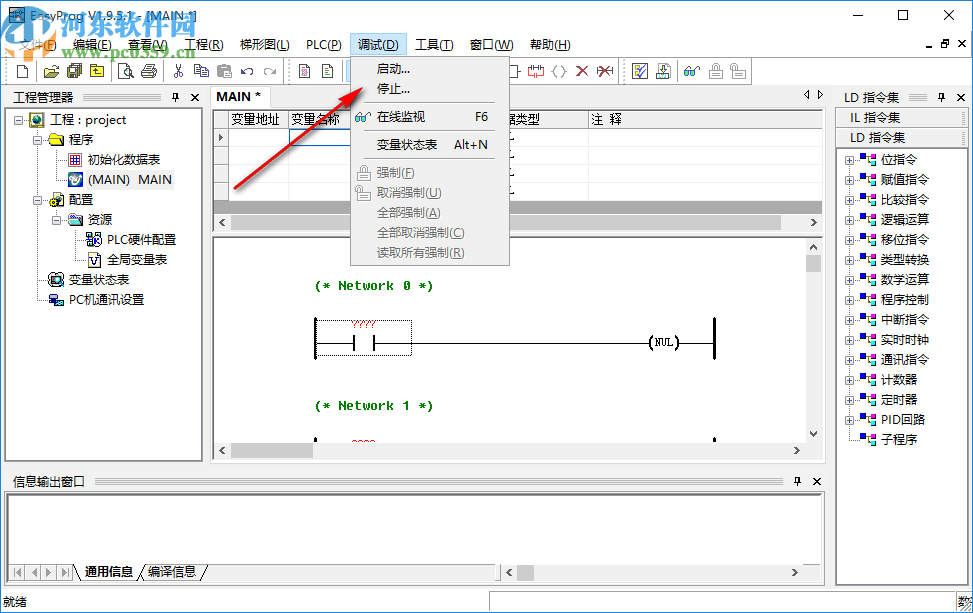Choose 在线监视 F6 menu entry
973x613 pixels.
pyautogui.click(x=429, y=117)
